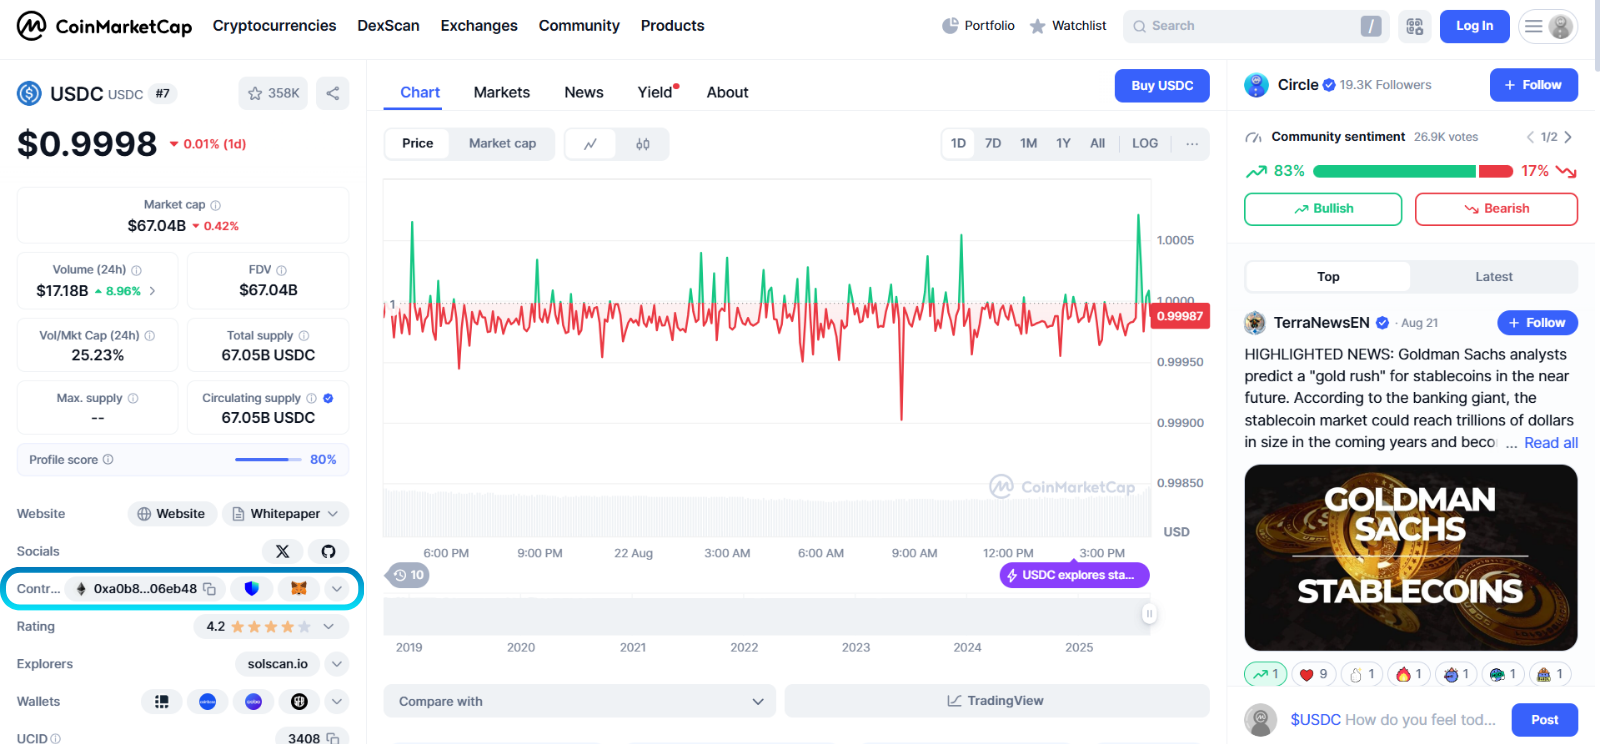Set chart range to 7D

click(x=993, y=144)
